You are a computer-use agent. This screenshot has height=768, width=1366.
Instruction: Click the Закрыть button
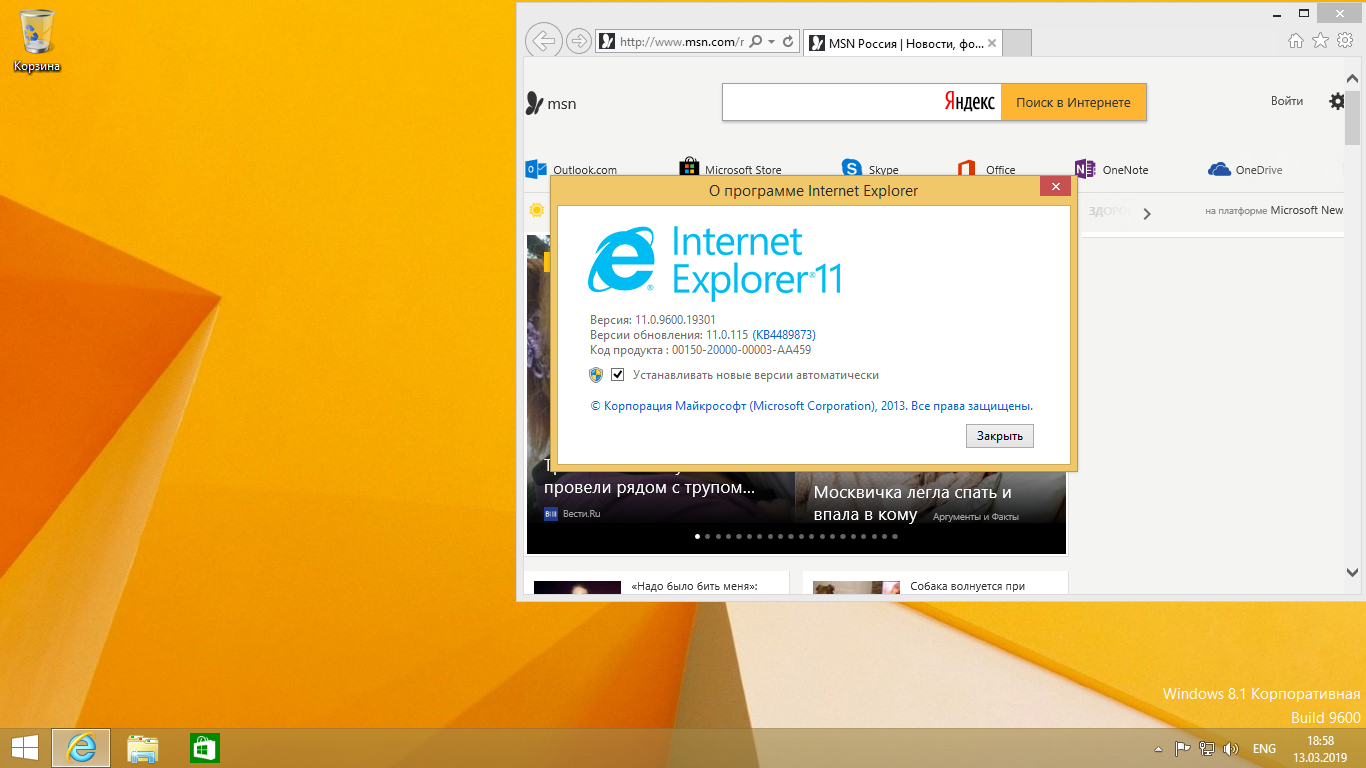(x=1000, y=436)
